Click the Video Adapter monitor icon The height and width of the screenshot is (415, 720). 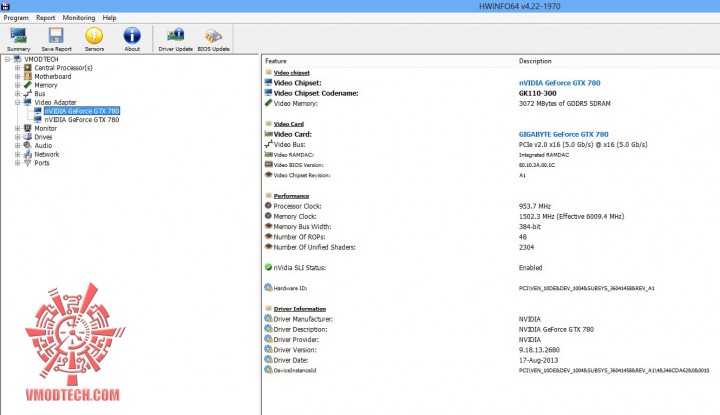point(28,102)
